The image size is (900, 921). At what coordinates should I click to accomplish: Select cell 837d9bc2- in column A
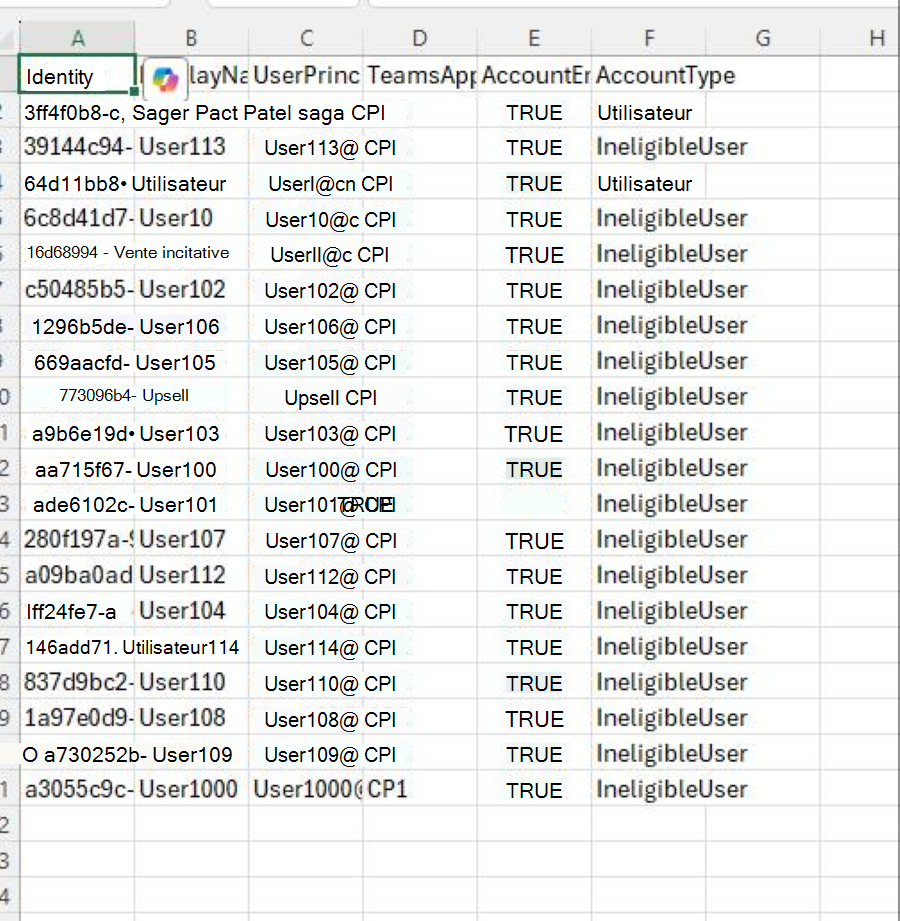pos(78,682)
